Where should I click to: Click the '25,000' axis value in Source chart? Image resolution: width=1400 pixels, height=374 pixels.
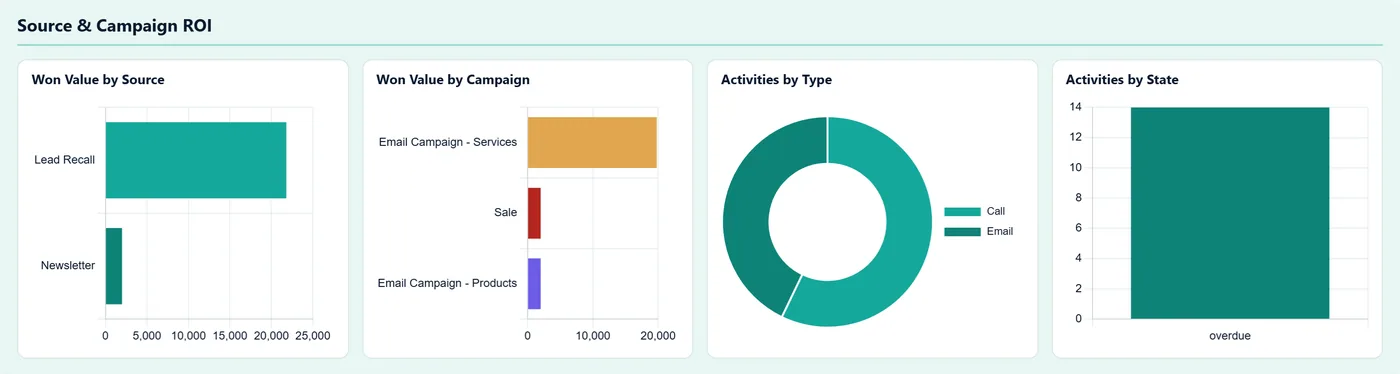coord(312,336)
